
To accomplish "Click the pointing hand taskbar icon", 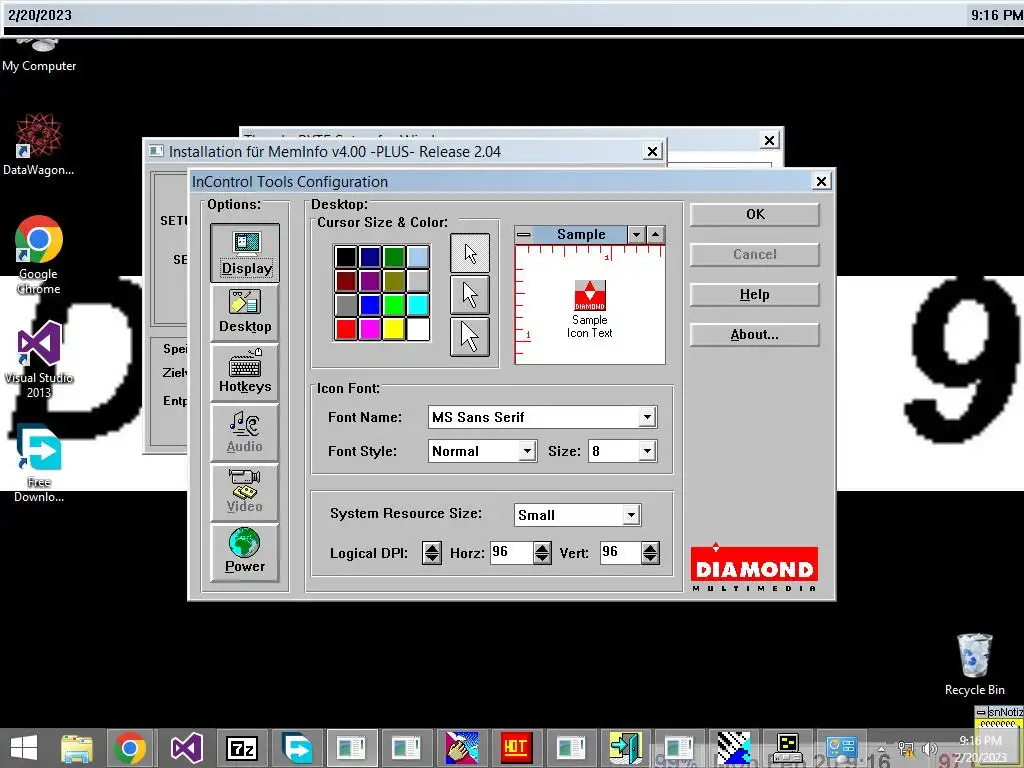I will click(462, 748).
